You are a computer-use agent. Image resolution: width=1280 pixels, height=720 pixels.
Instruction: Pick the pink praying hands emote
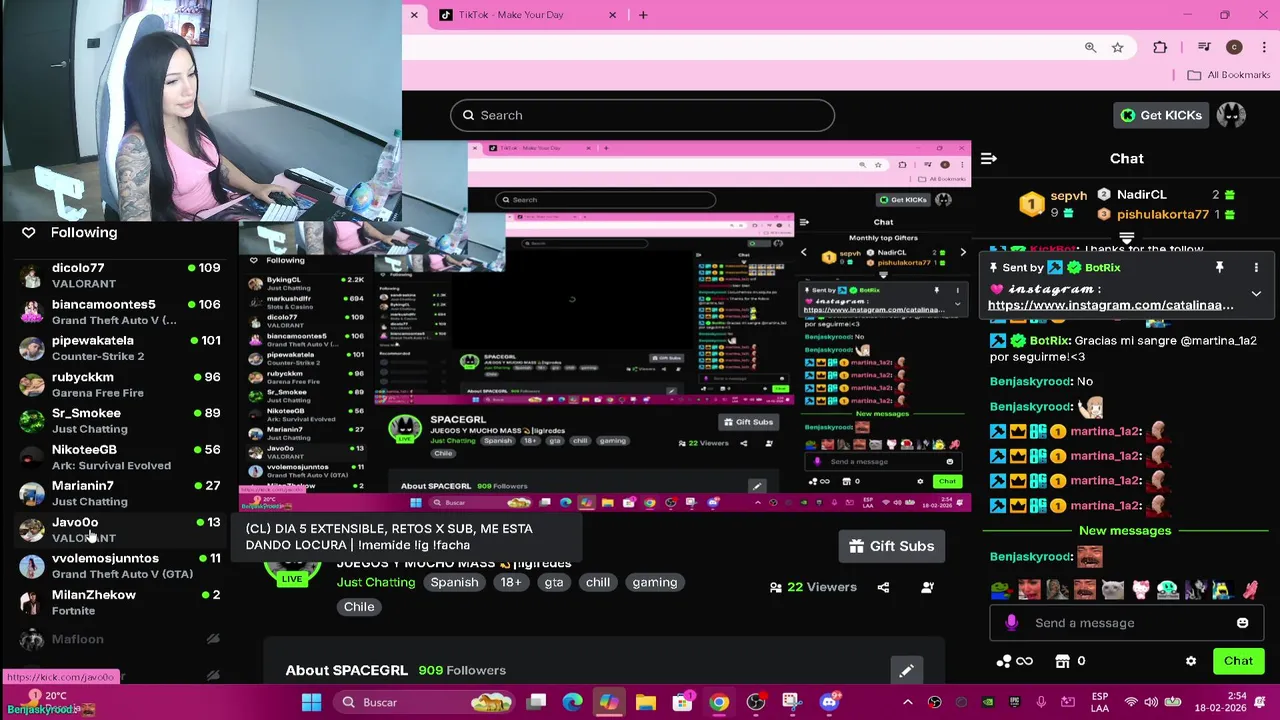click(1250, 590)
